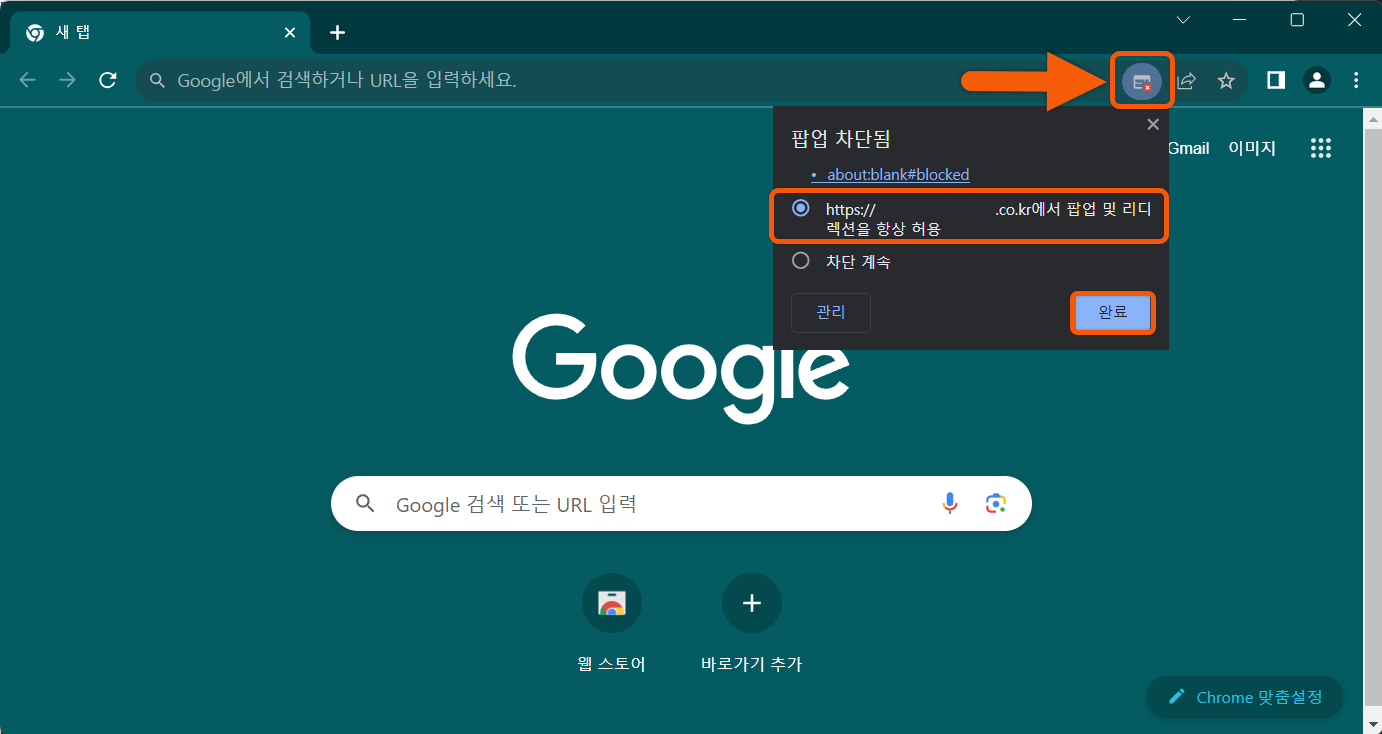Start voice search with microphone icon
The height and width of the screenshot is (734, 1382).
(950, 504)
